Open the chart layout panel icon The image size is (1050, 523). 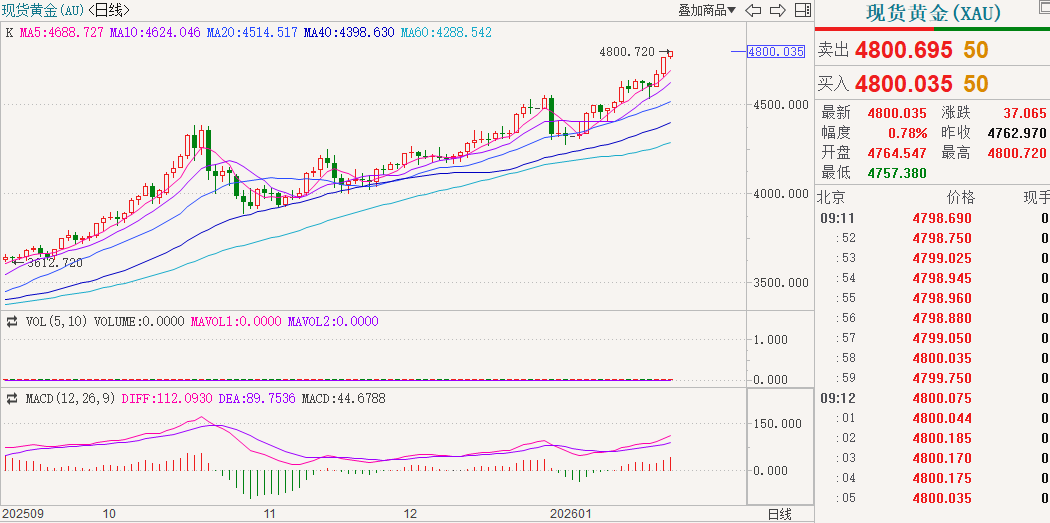coord(801,11)
